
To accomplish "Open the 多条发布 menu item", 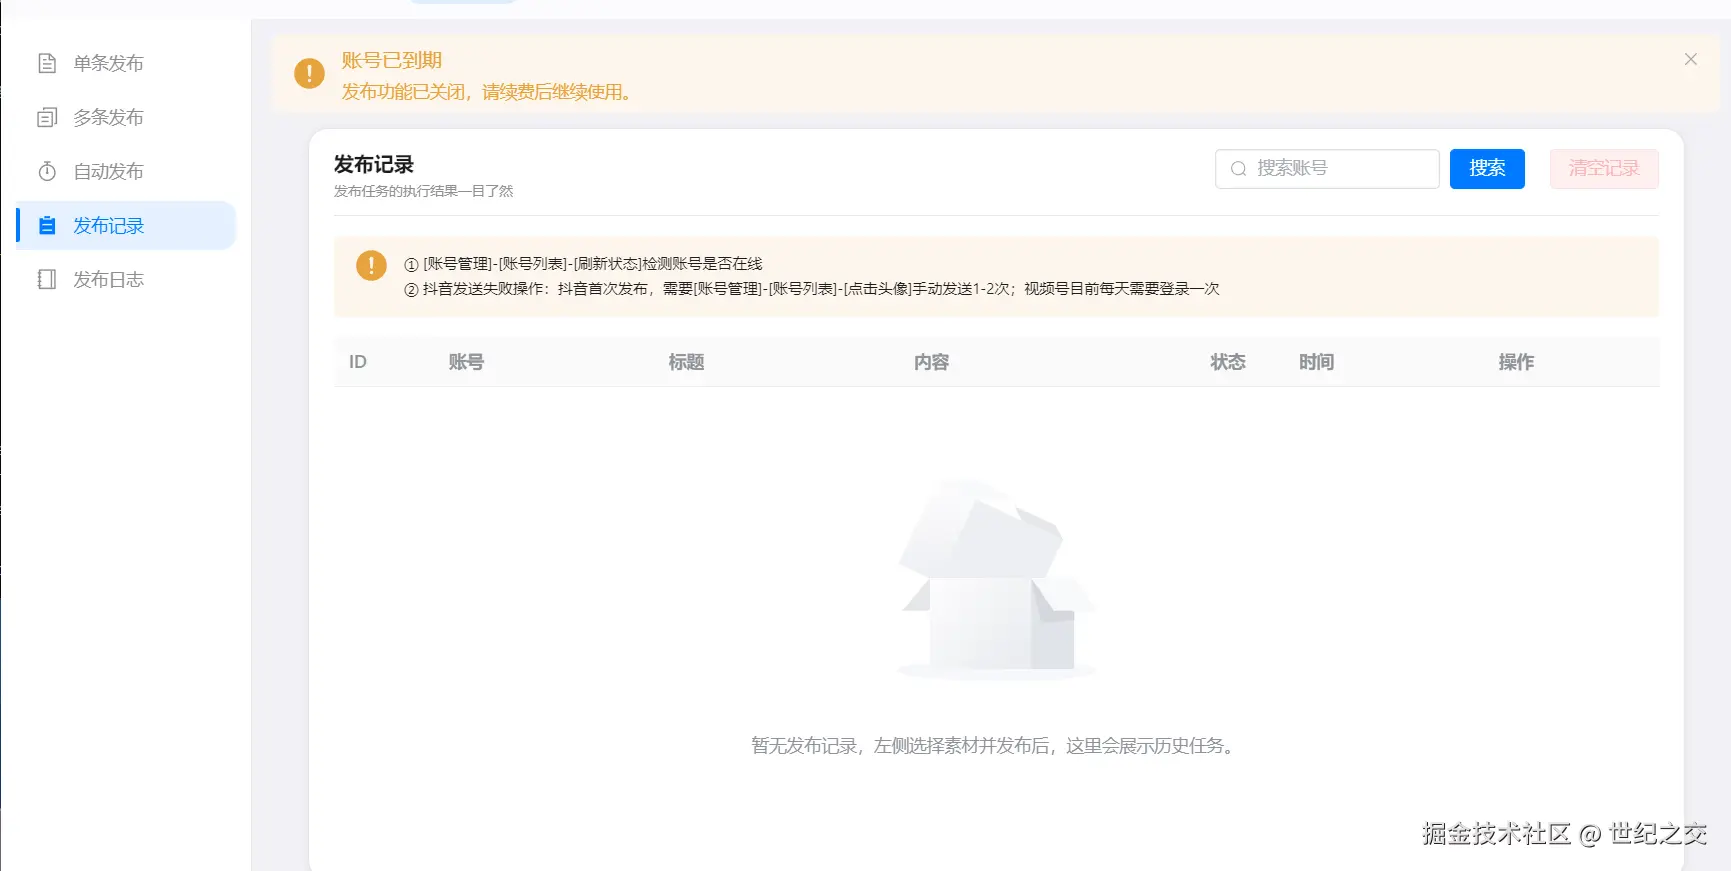I will pos(126,117).
